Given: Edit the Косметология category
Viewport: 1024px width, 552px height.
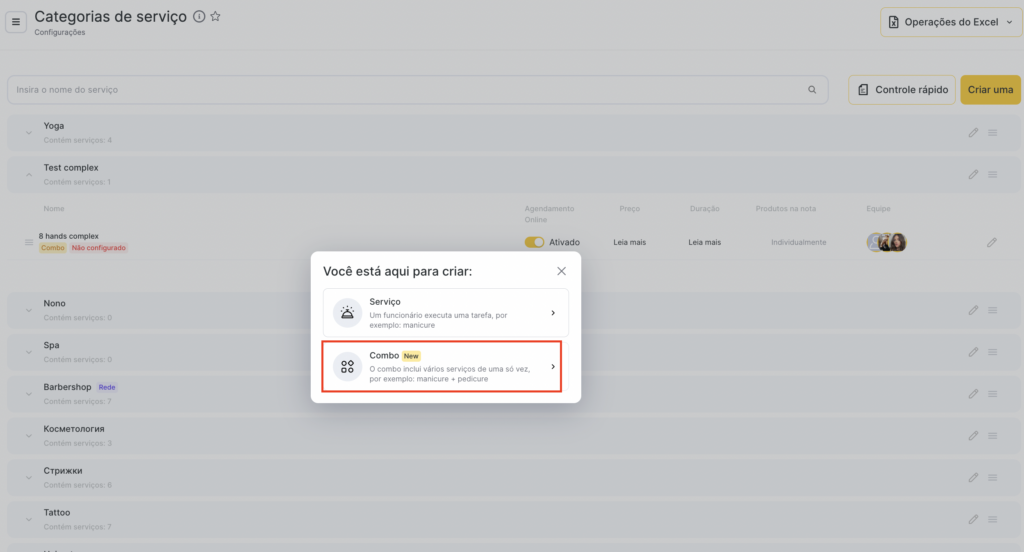Looking at the screenshot, I should [x=973, y=436].
